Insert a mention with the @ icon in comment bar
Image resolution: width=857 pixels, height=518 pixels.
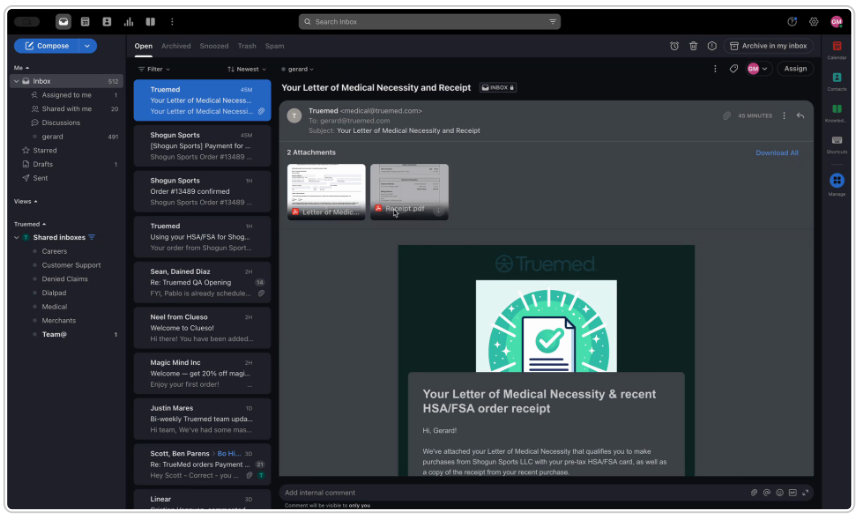click(767, 492)
